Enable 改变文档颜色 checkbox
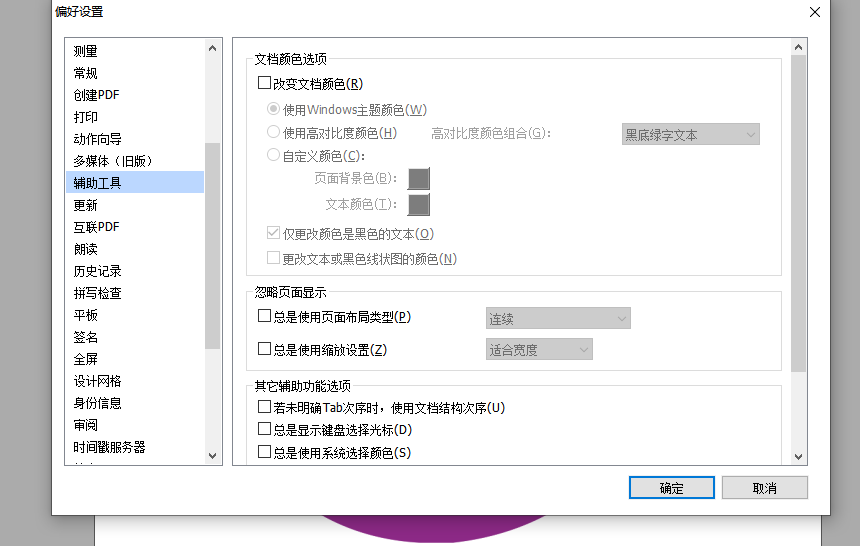The image size is (860, 546). [264, 83]
